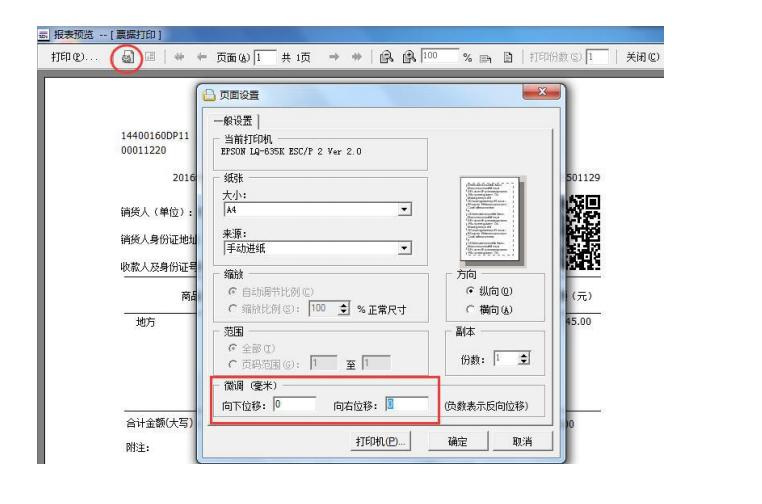762x504 pixels.
Task: Click printer name EPSON LQ-635K text
Action: coord(291,152)
